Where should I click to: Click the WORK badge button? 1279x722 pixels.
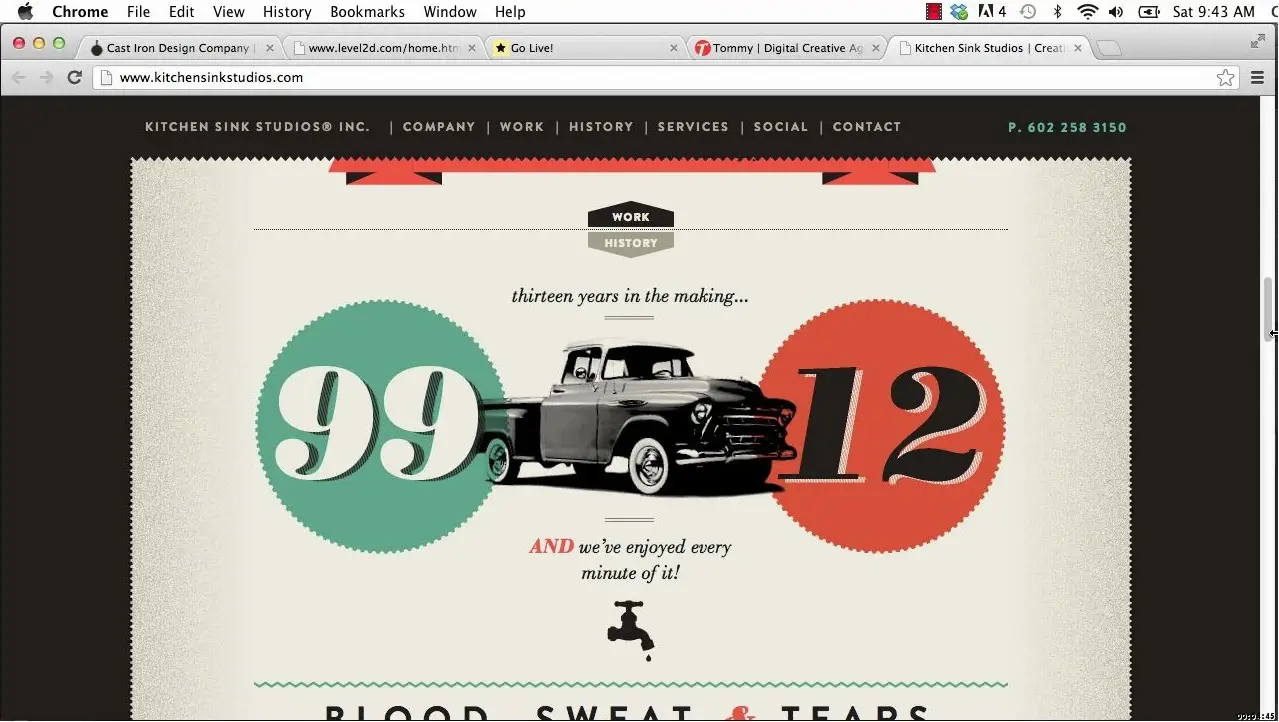tap(631, 217)
